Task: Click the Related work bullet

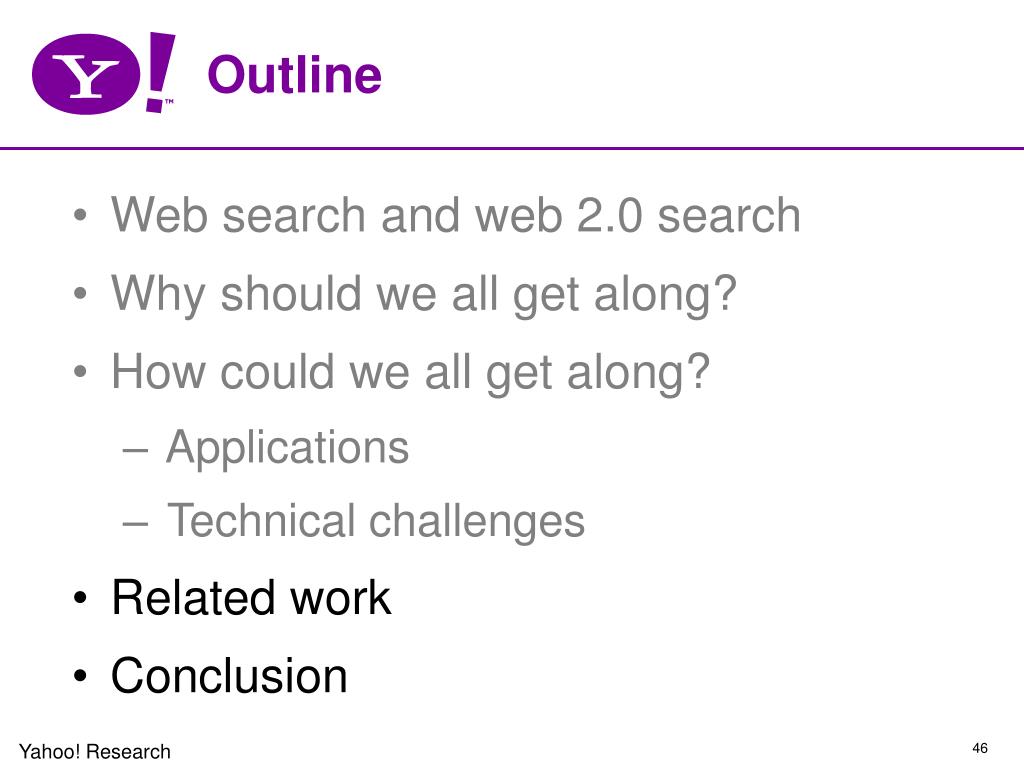Action: (251, 597)
